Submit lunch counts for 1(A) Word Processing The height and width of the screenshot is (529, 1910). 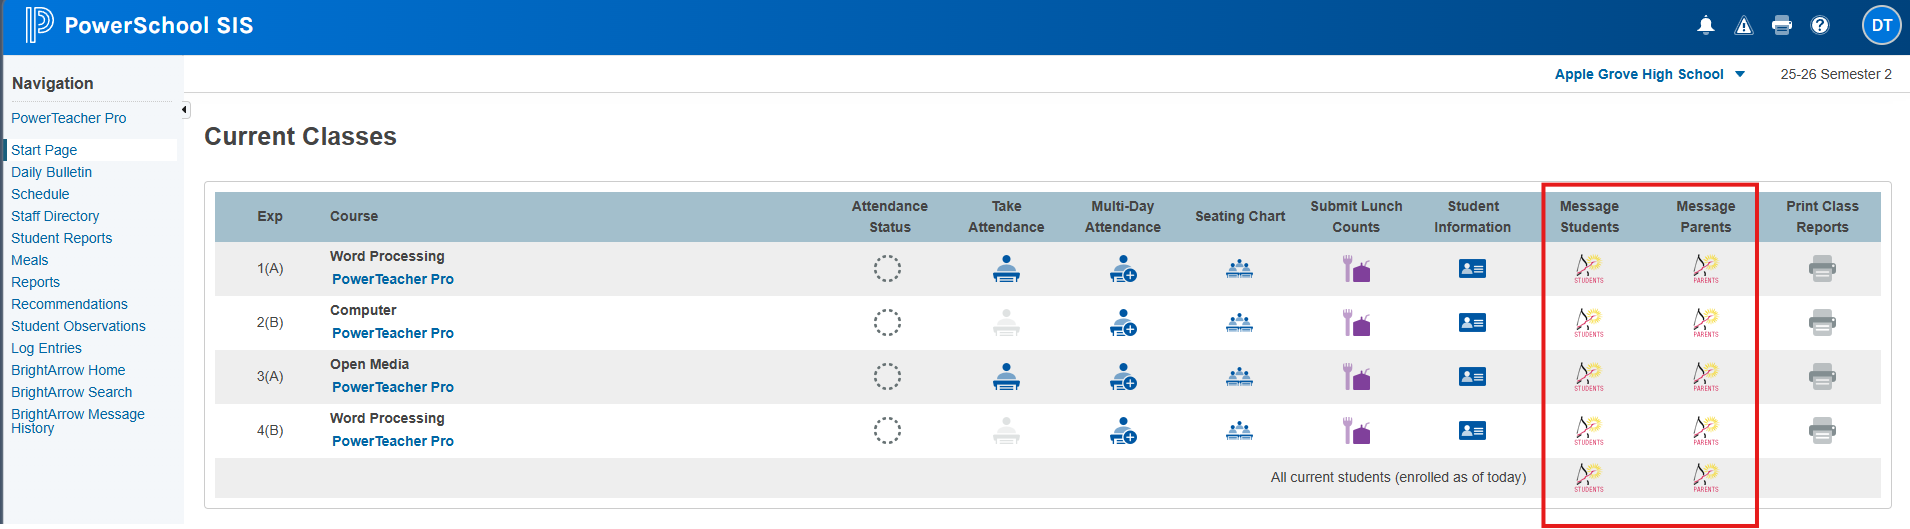[1356, 269]
